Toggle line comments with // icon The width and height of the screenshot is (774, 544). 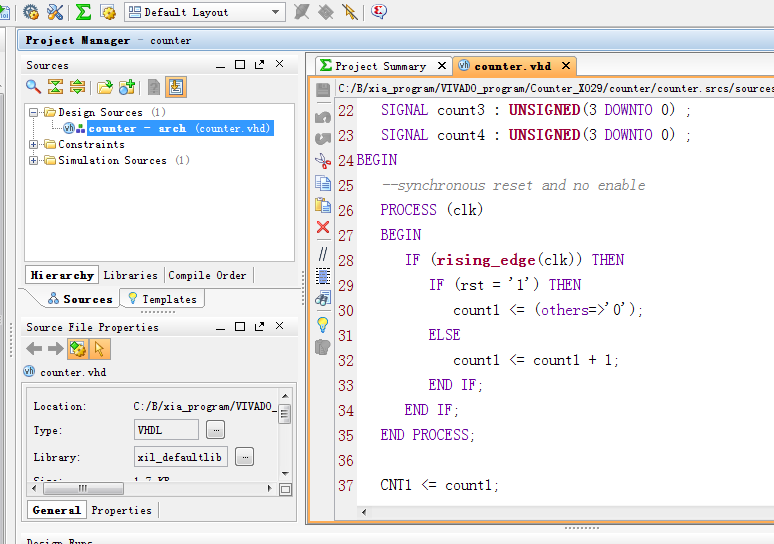pyautogui.click(x=323, y=254)
